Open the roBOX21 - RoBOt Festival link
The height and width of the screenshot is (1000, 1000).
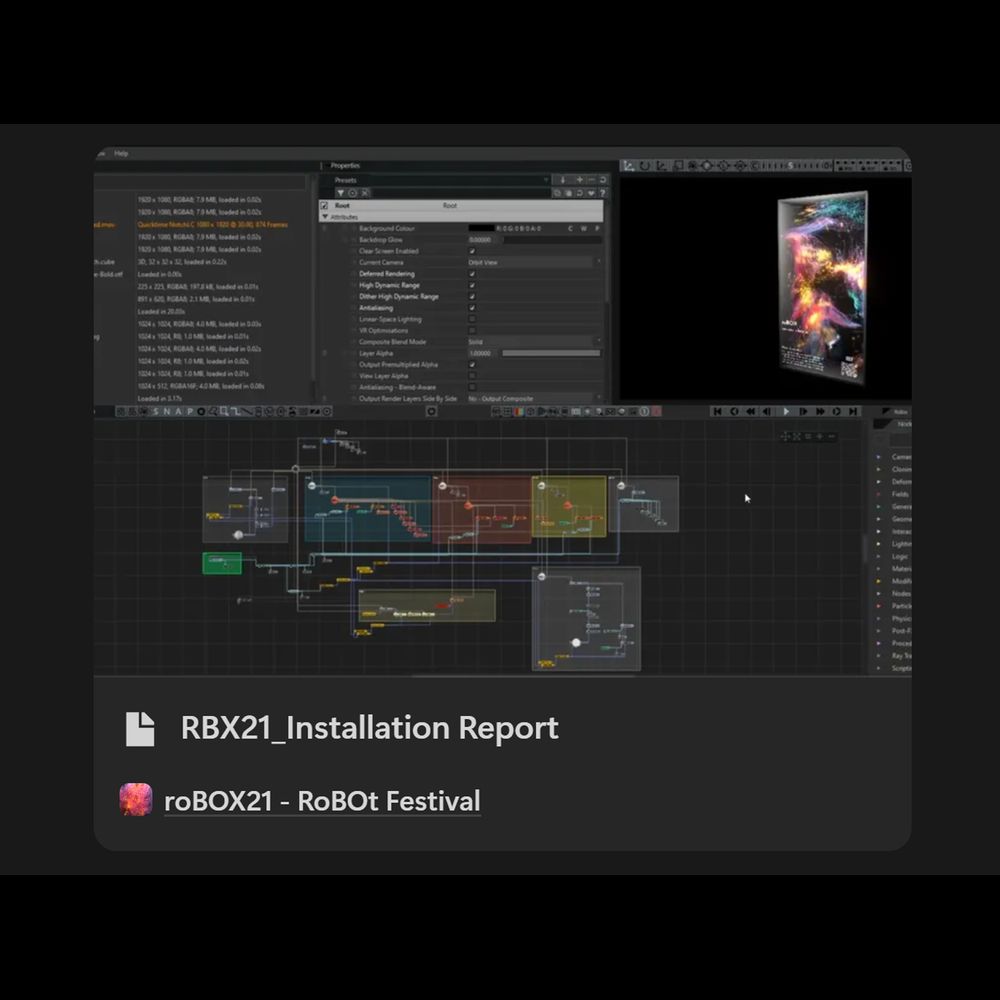(321, 801)
